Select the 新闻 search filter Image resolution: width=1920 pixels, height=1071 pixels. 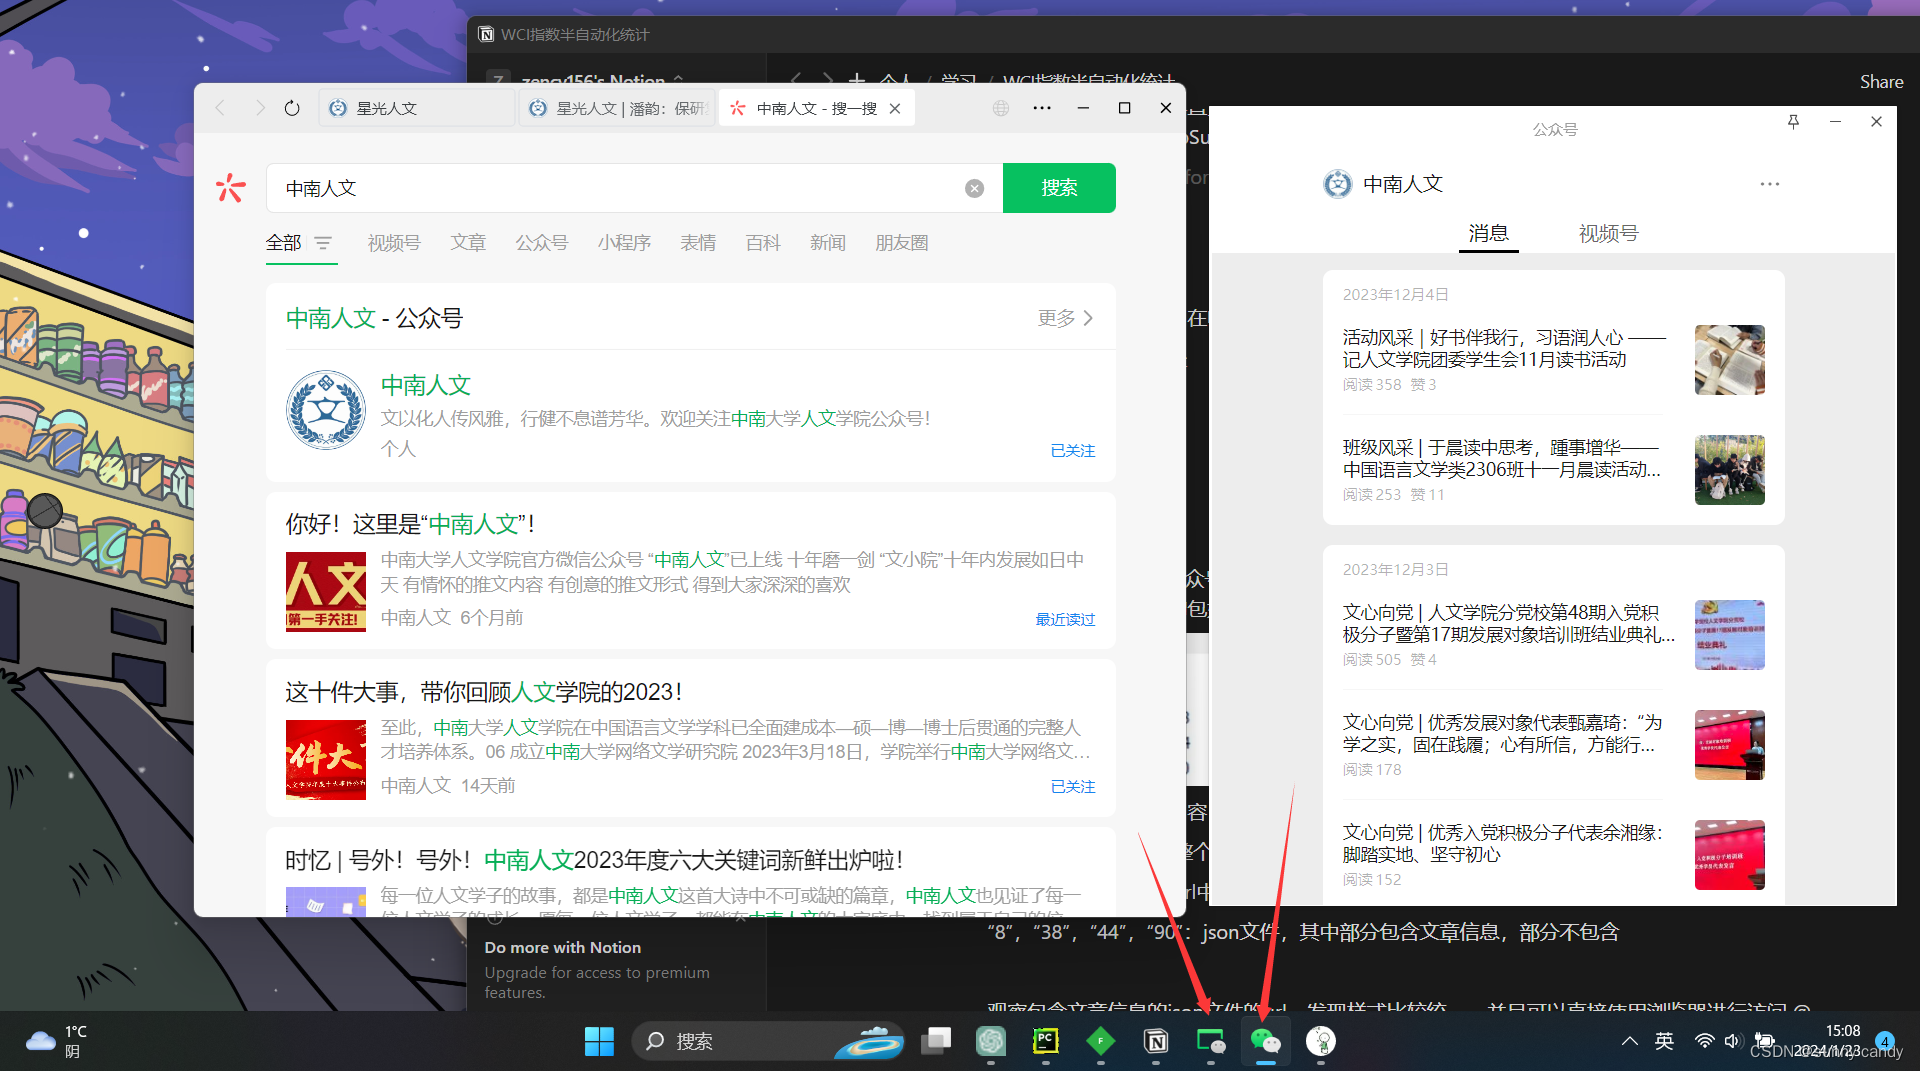pyautogui.click(x=828, y=243)
